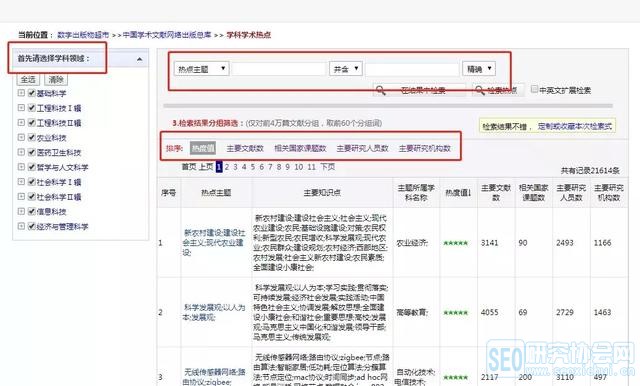Click the 全选 button
640x386 pixels.
[28, 80]
